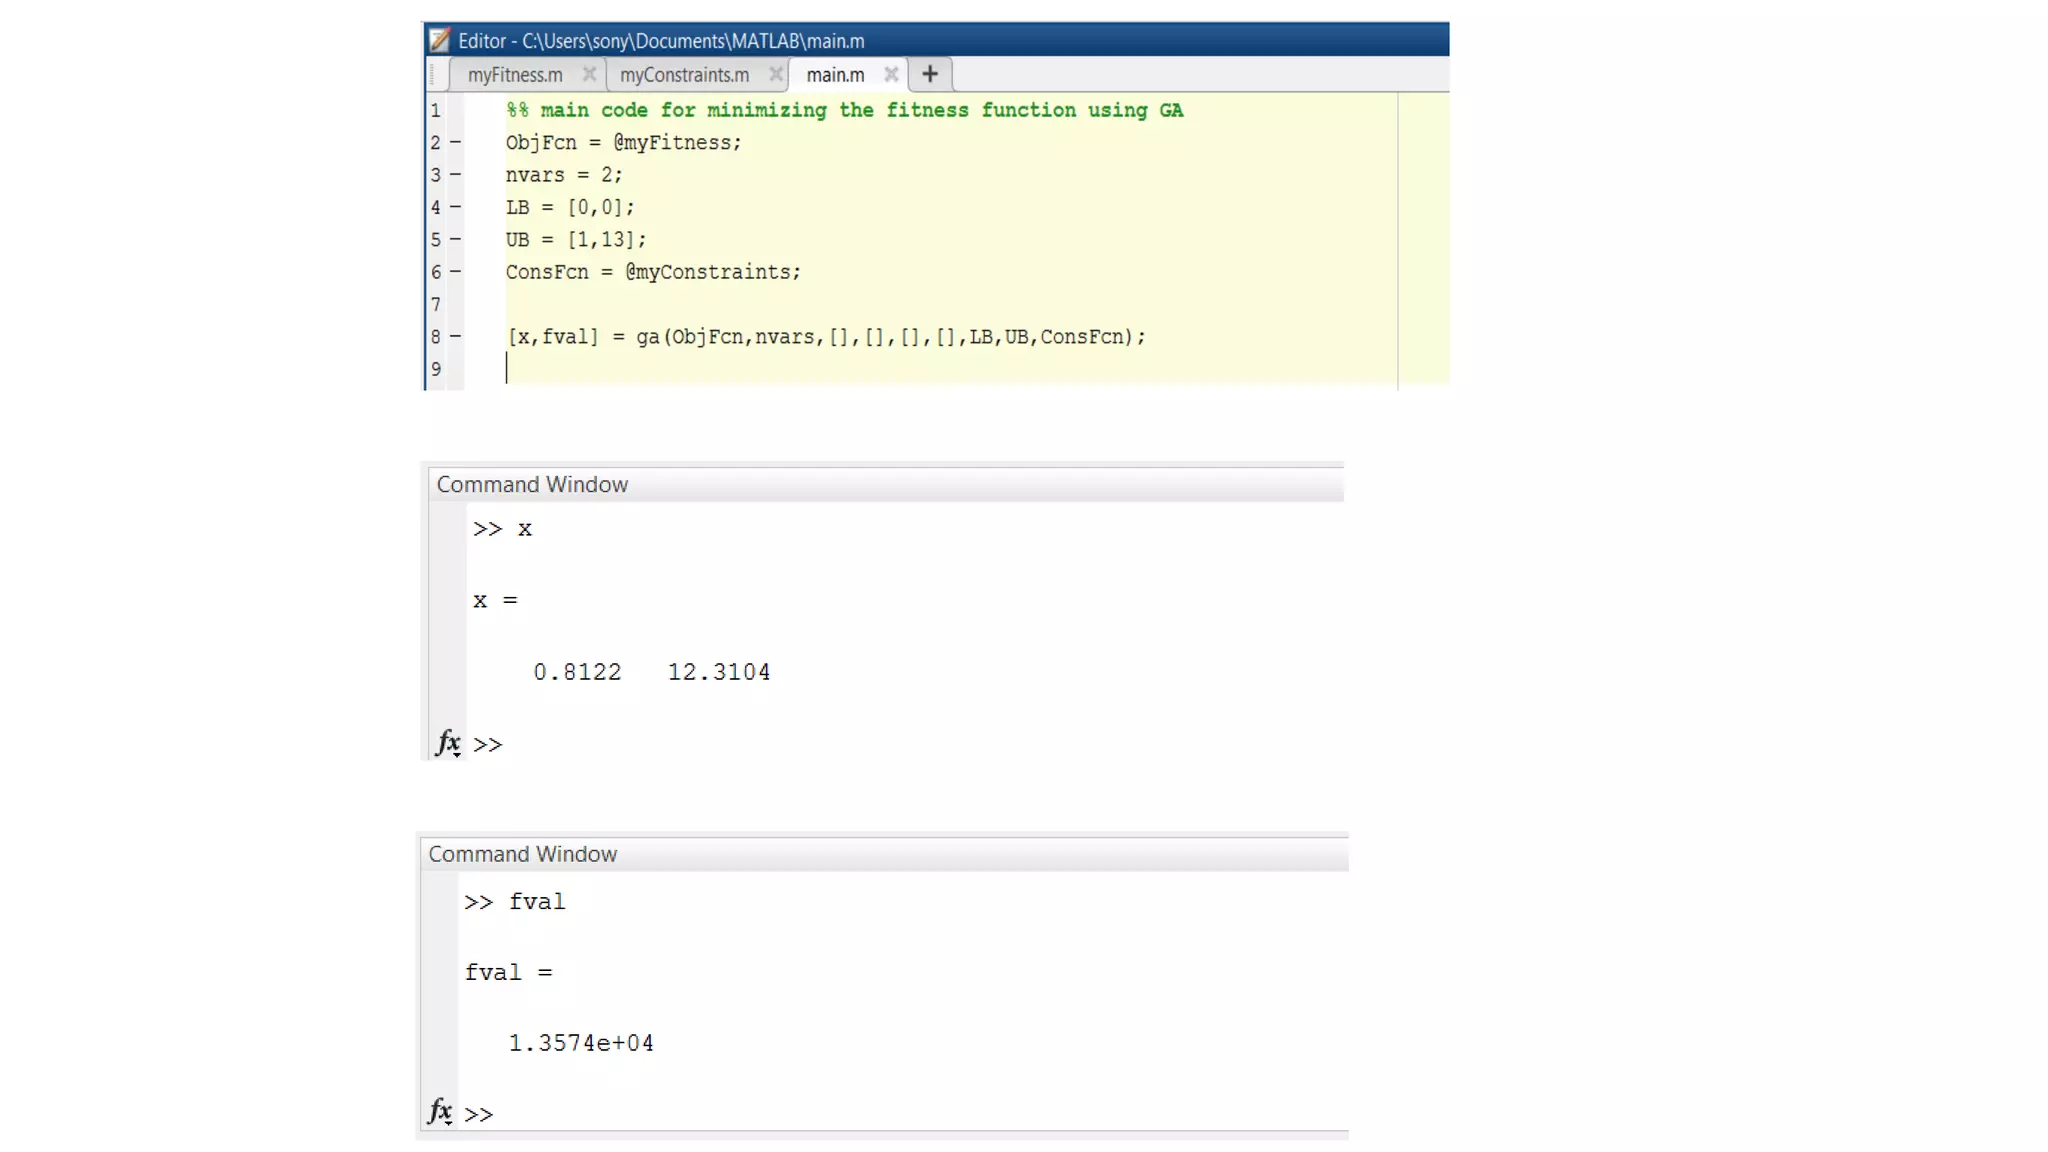Click fx function browser icon in fval Command Window
Image resolution: width=2048 pixels, height=1152 pixels.
click(x=439, y=1111)
